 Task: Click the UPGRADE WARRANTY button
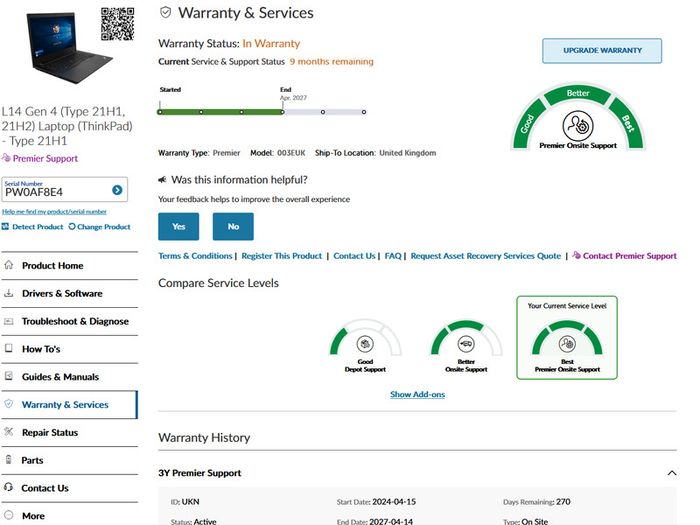(x=602, y=50)
